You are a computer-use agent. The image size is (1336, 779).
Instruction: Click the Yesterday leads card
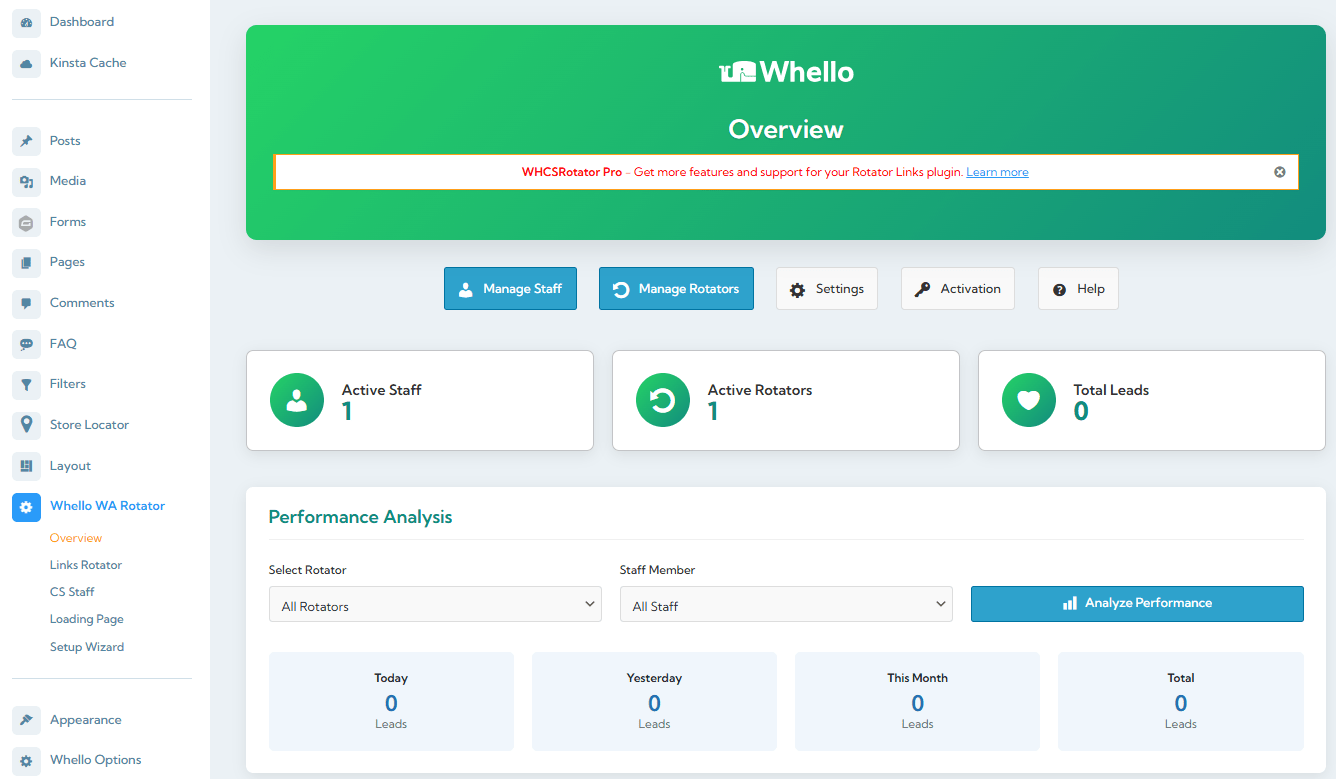click(x=654, y=701)
